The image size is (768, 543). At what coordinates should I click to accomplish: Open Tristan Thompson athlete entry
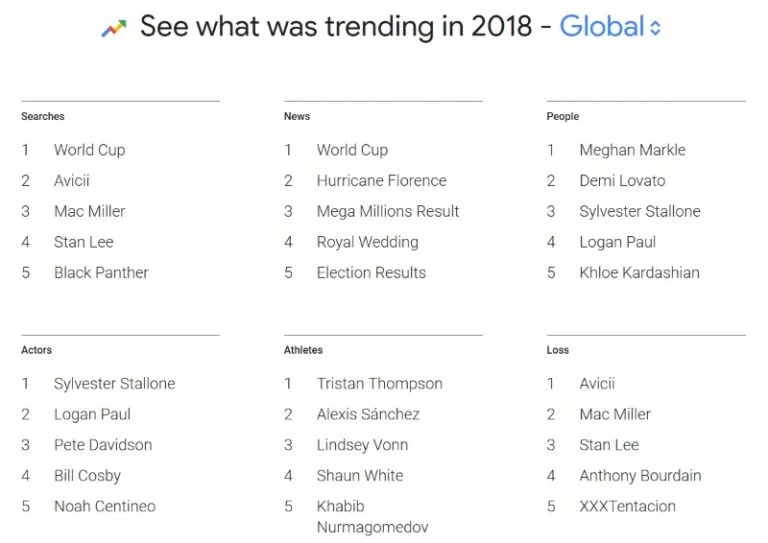380,384
